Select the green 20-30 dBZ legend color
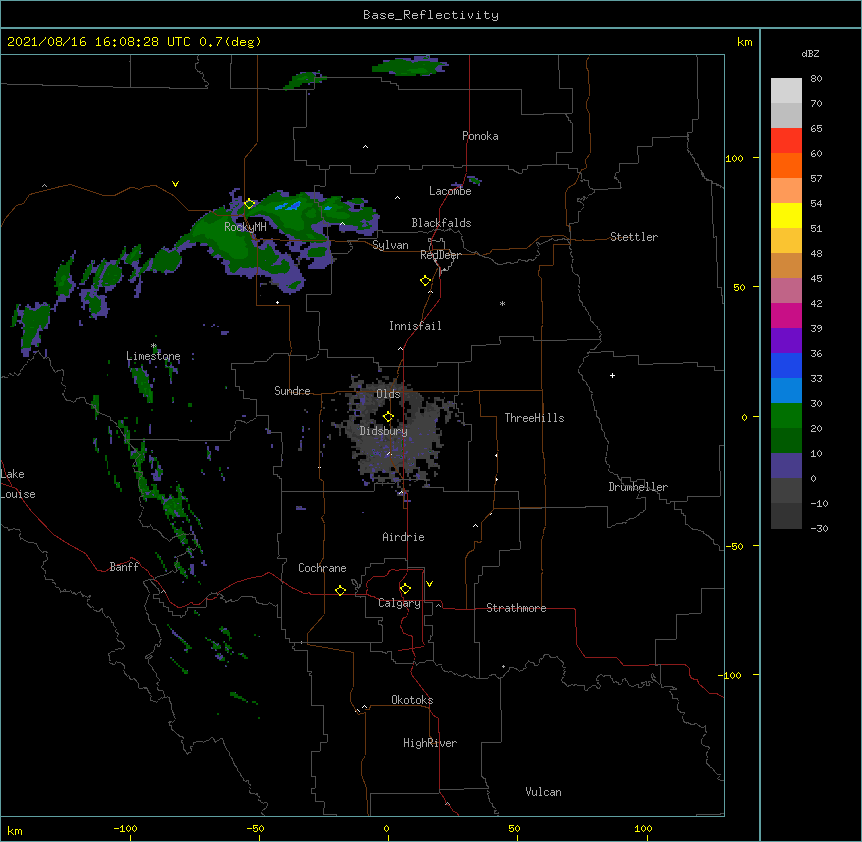Screen dimensions: 862x842 point(786,416)
